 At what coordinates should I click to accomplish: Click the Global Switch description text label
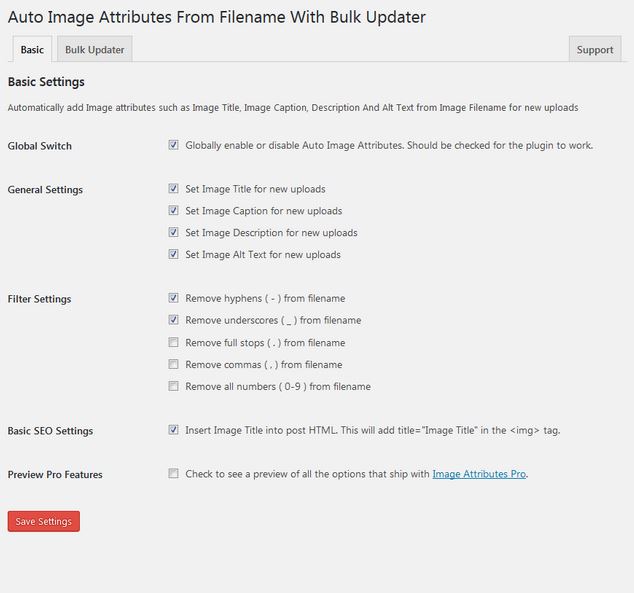click(x=389, y=146)
